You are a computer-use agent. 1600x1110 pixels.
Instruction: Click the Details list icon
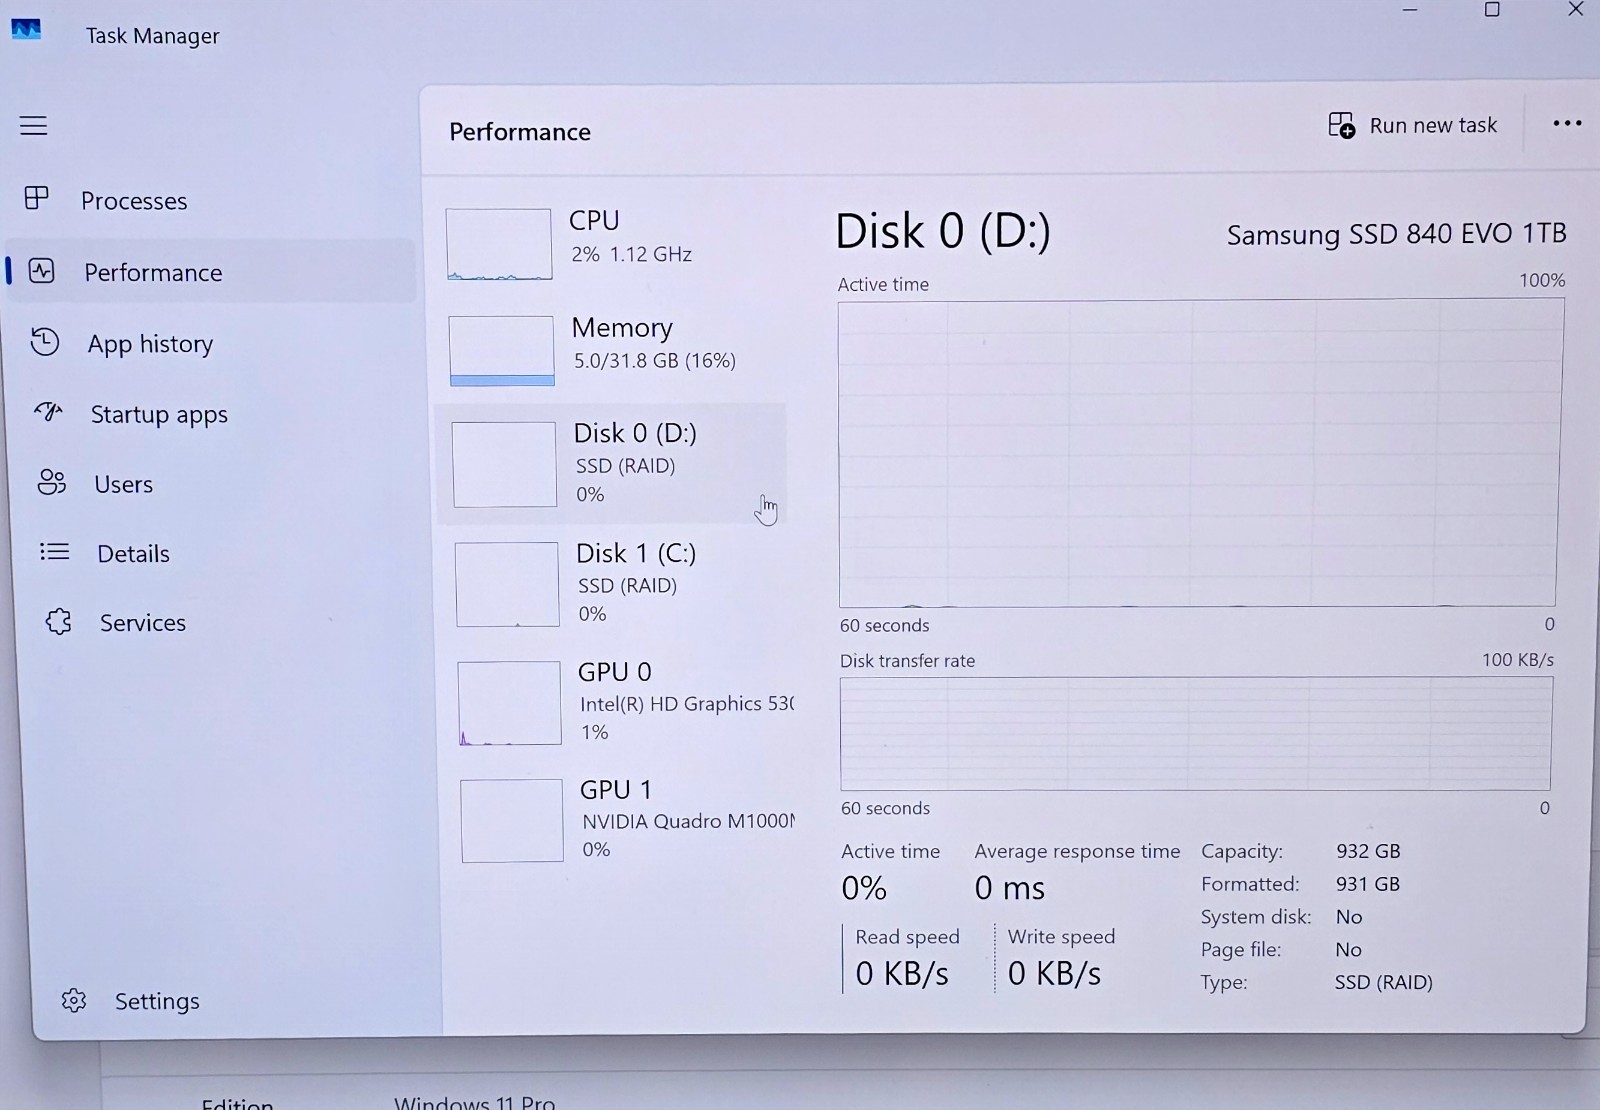[x=54, y=551]
